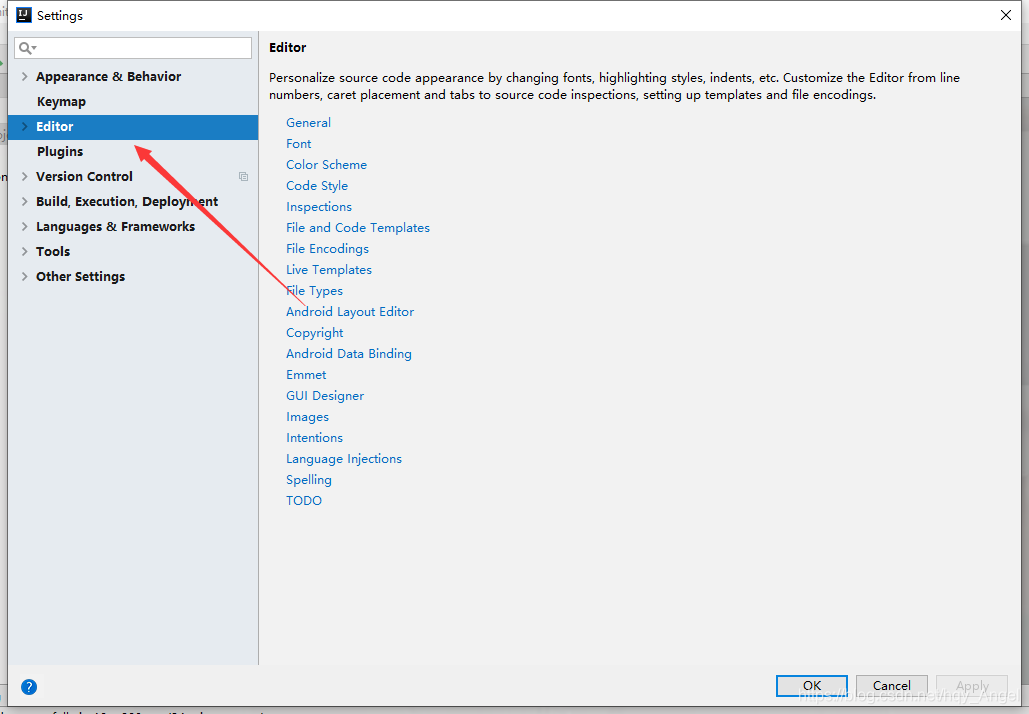Expand the Version Control chevron
The height and width of the screenshot is (714, 1029).
(24, 176)
